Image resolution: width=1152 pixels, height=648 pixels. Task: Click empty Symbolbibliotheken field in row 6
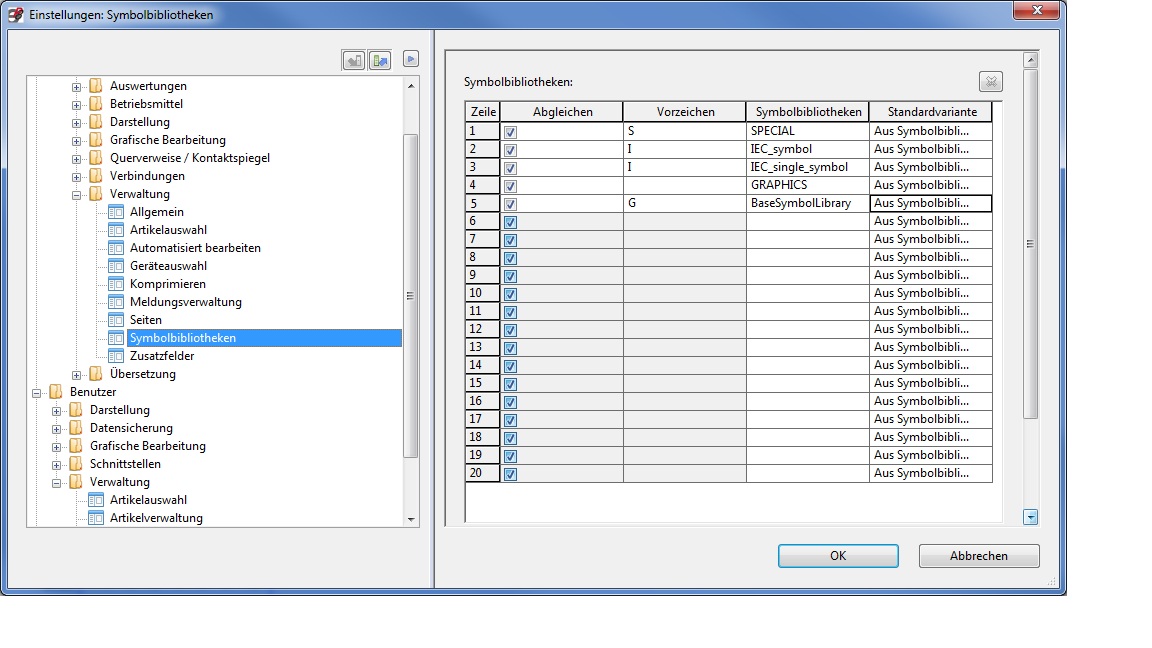pos(808,221)
